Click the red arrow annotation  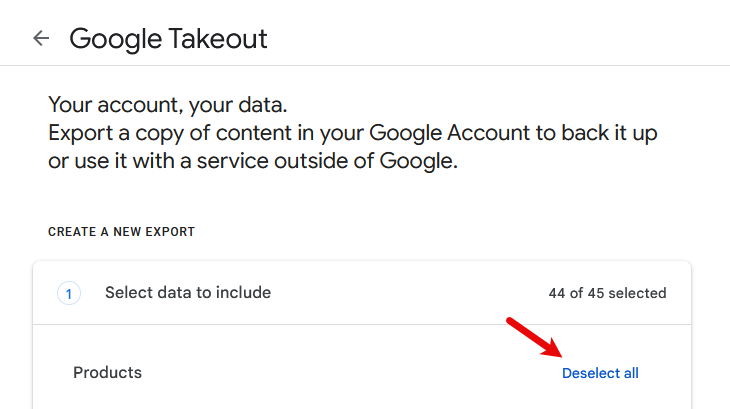coord(532,337)
